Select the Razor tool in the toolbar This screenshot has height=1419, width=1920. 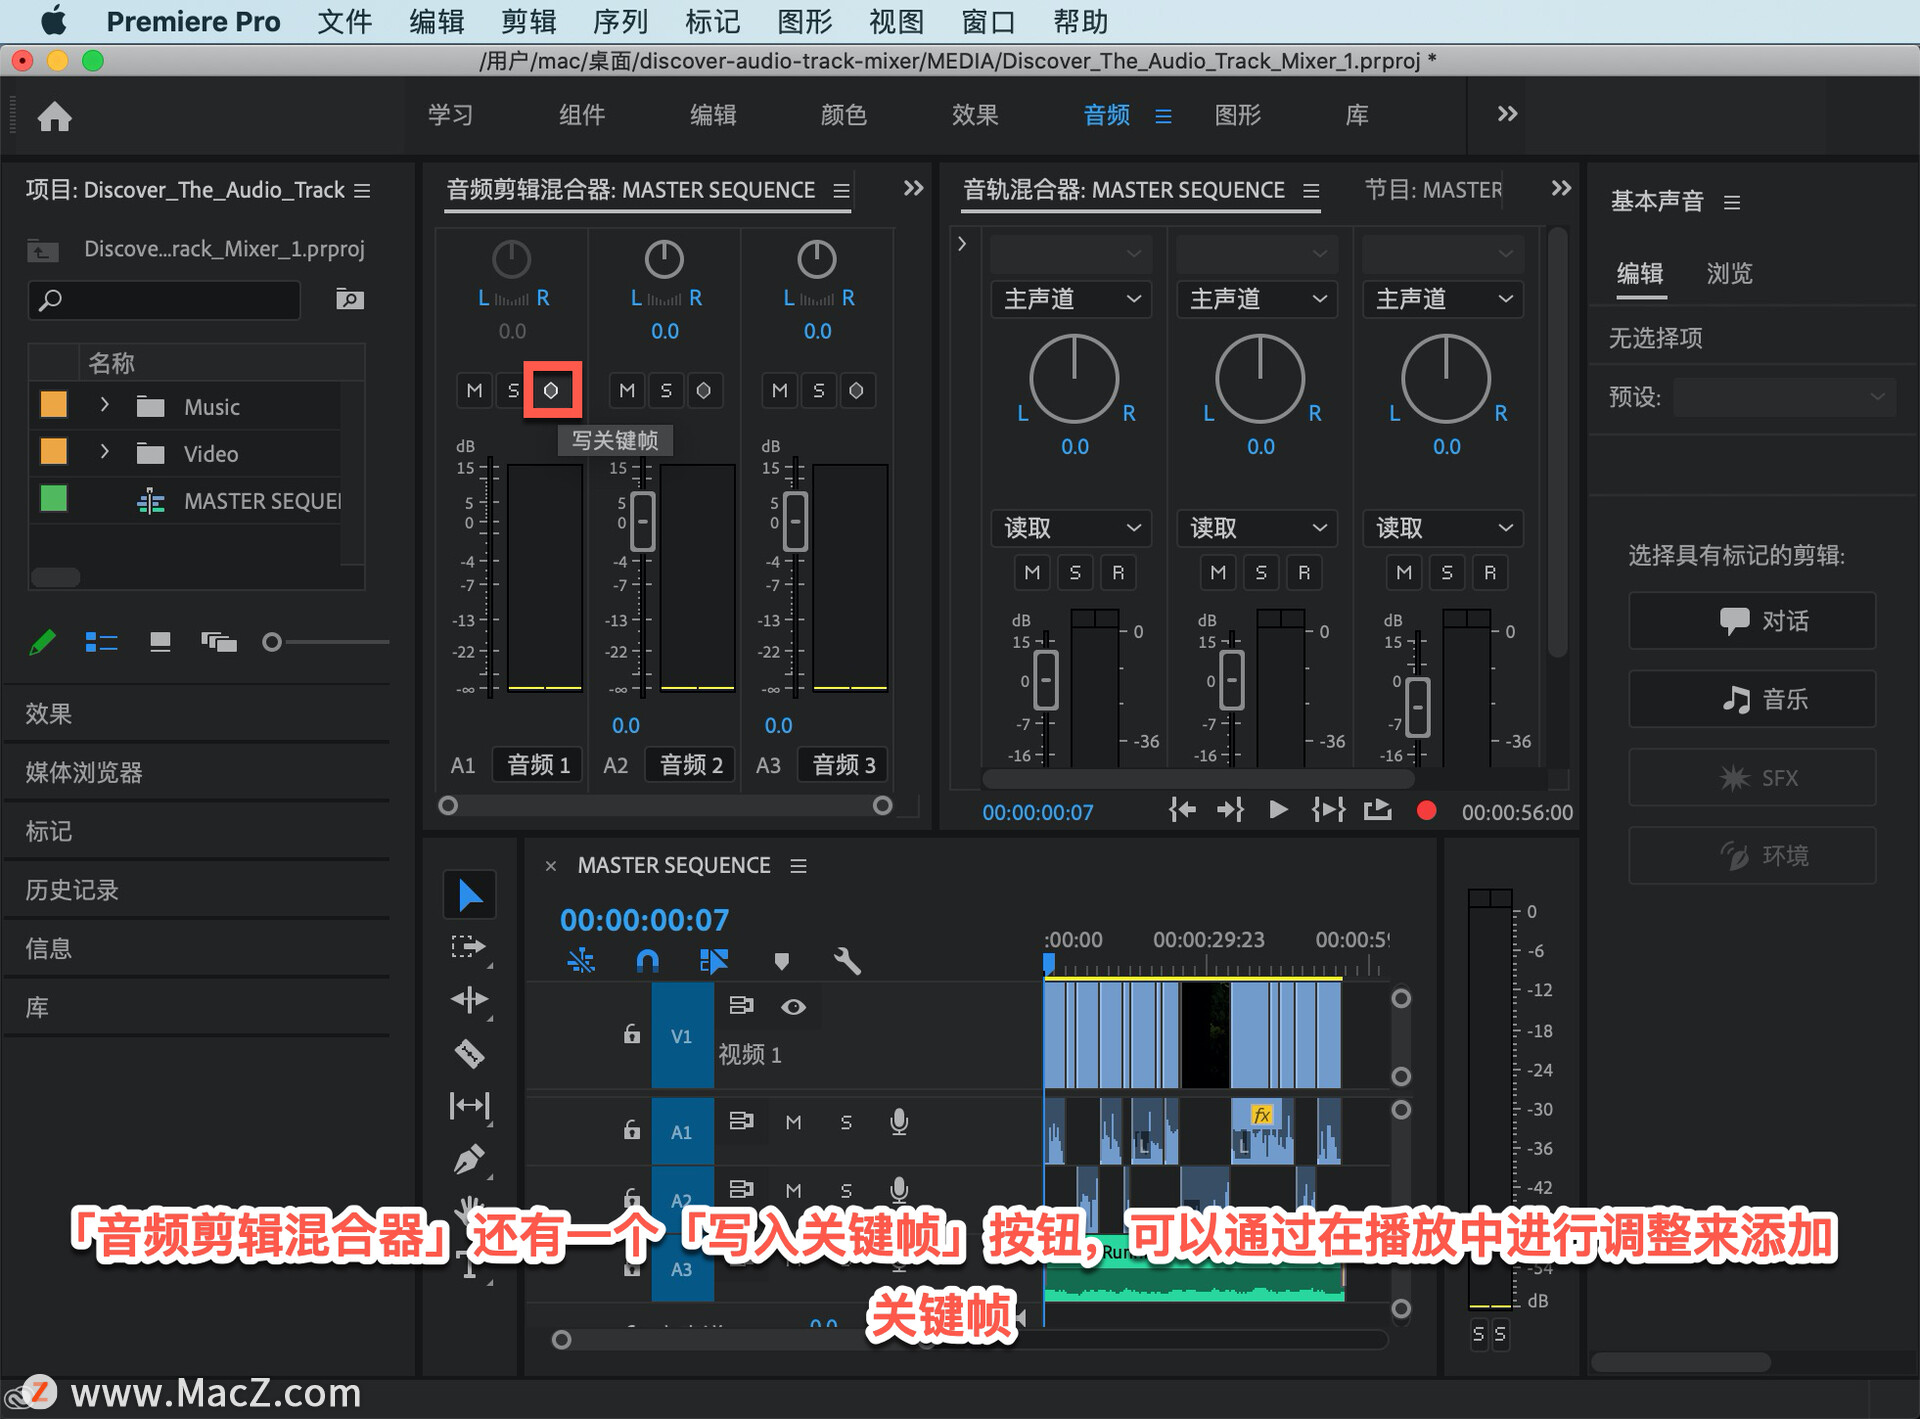(469, 1052)
